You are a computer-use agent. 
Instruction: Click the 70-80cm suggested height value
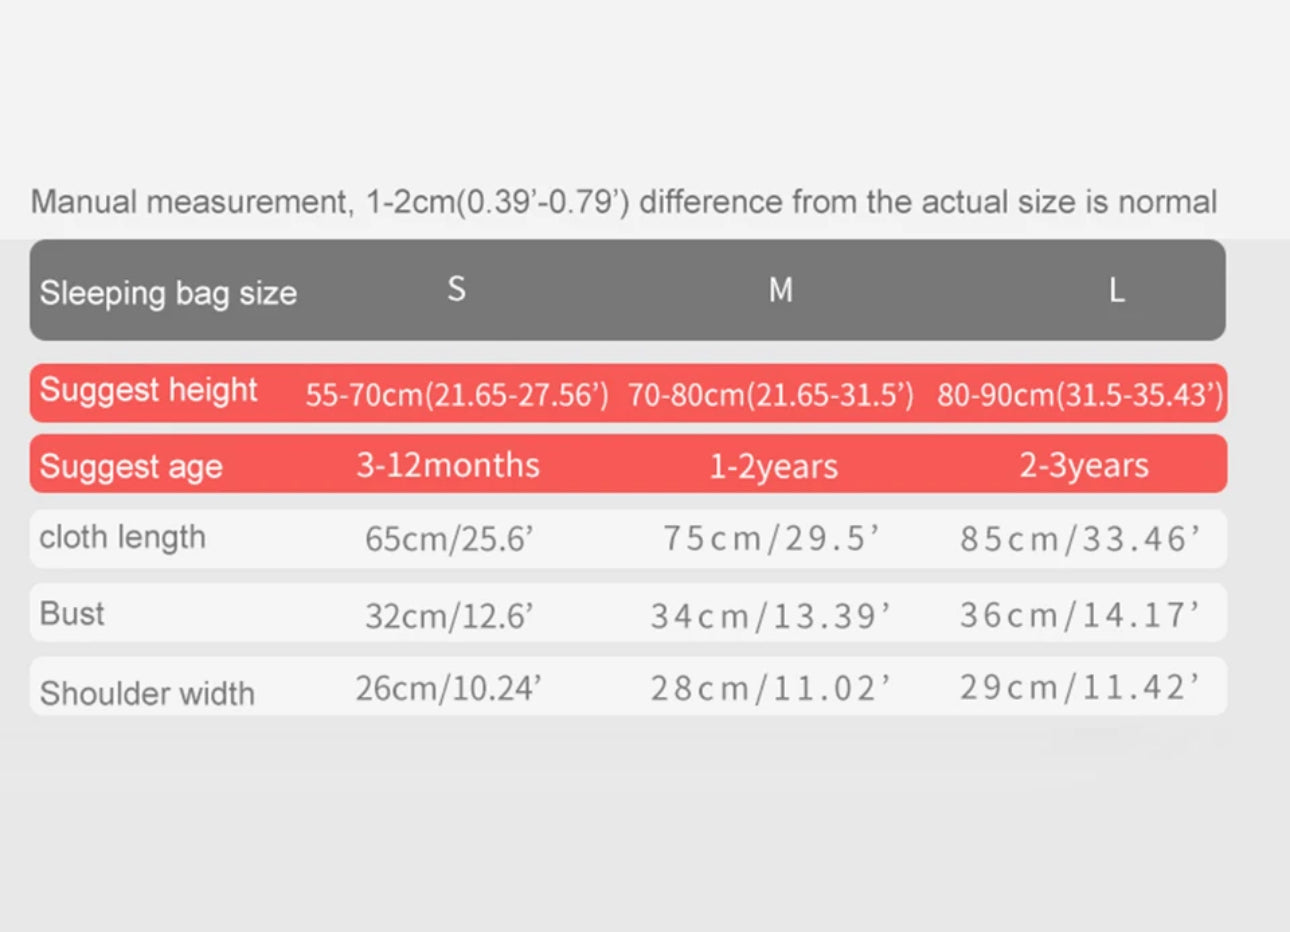coord(771,395)
